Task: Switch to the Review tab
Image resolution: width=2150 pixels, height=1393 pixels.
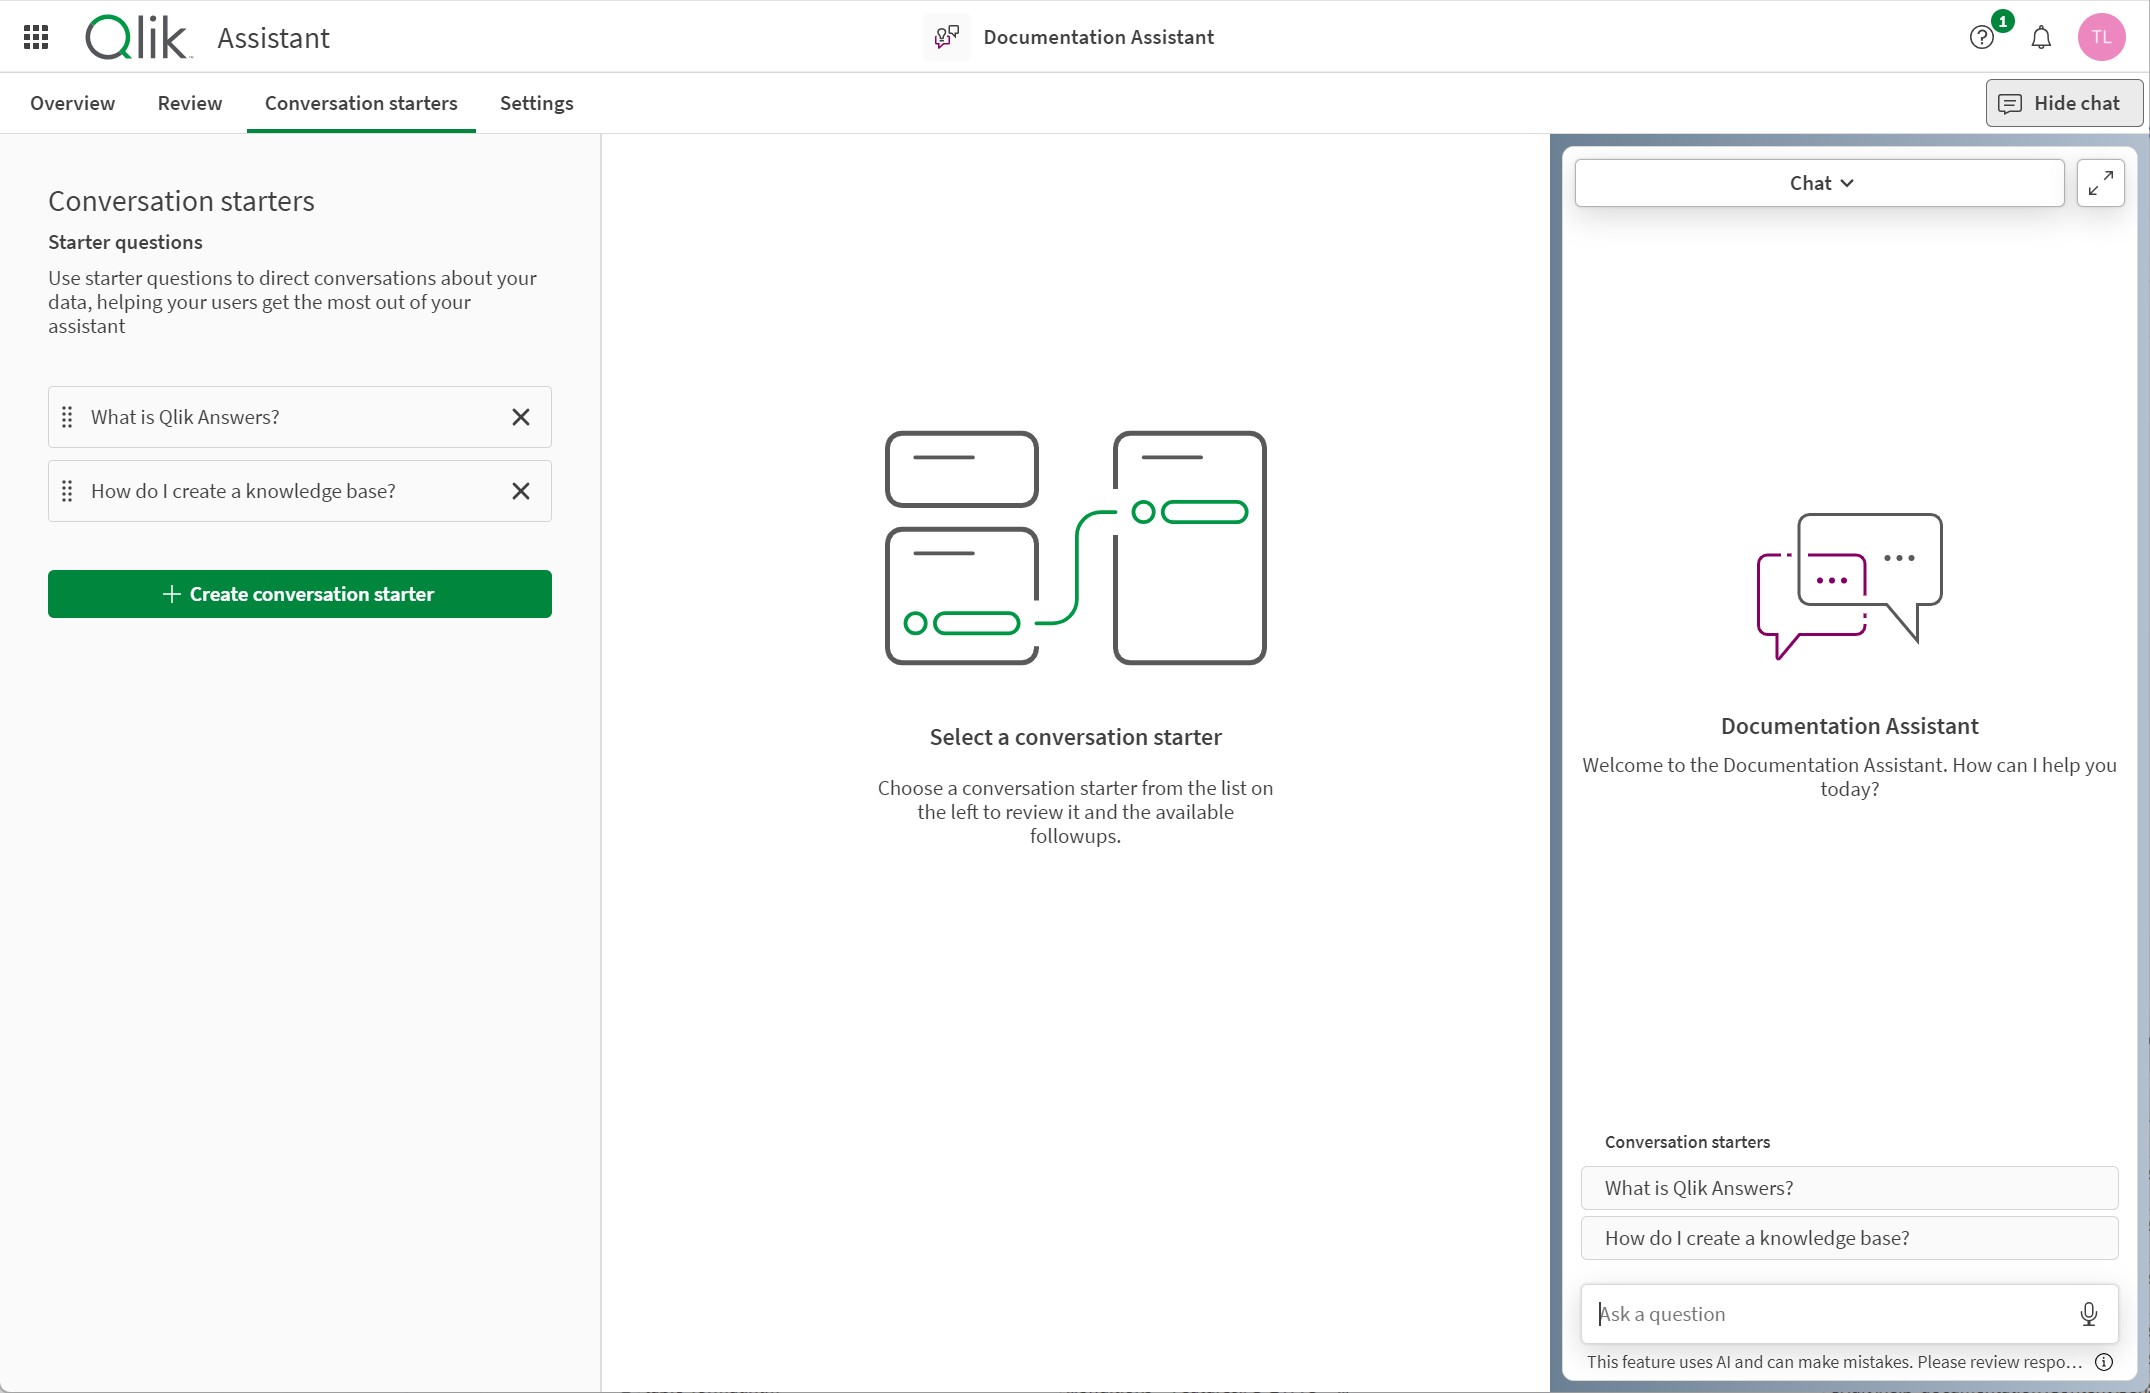Action: tap(190, 102)
